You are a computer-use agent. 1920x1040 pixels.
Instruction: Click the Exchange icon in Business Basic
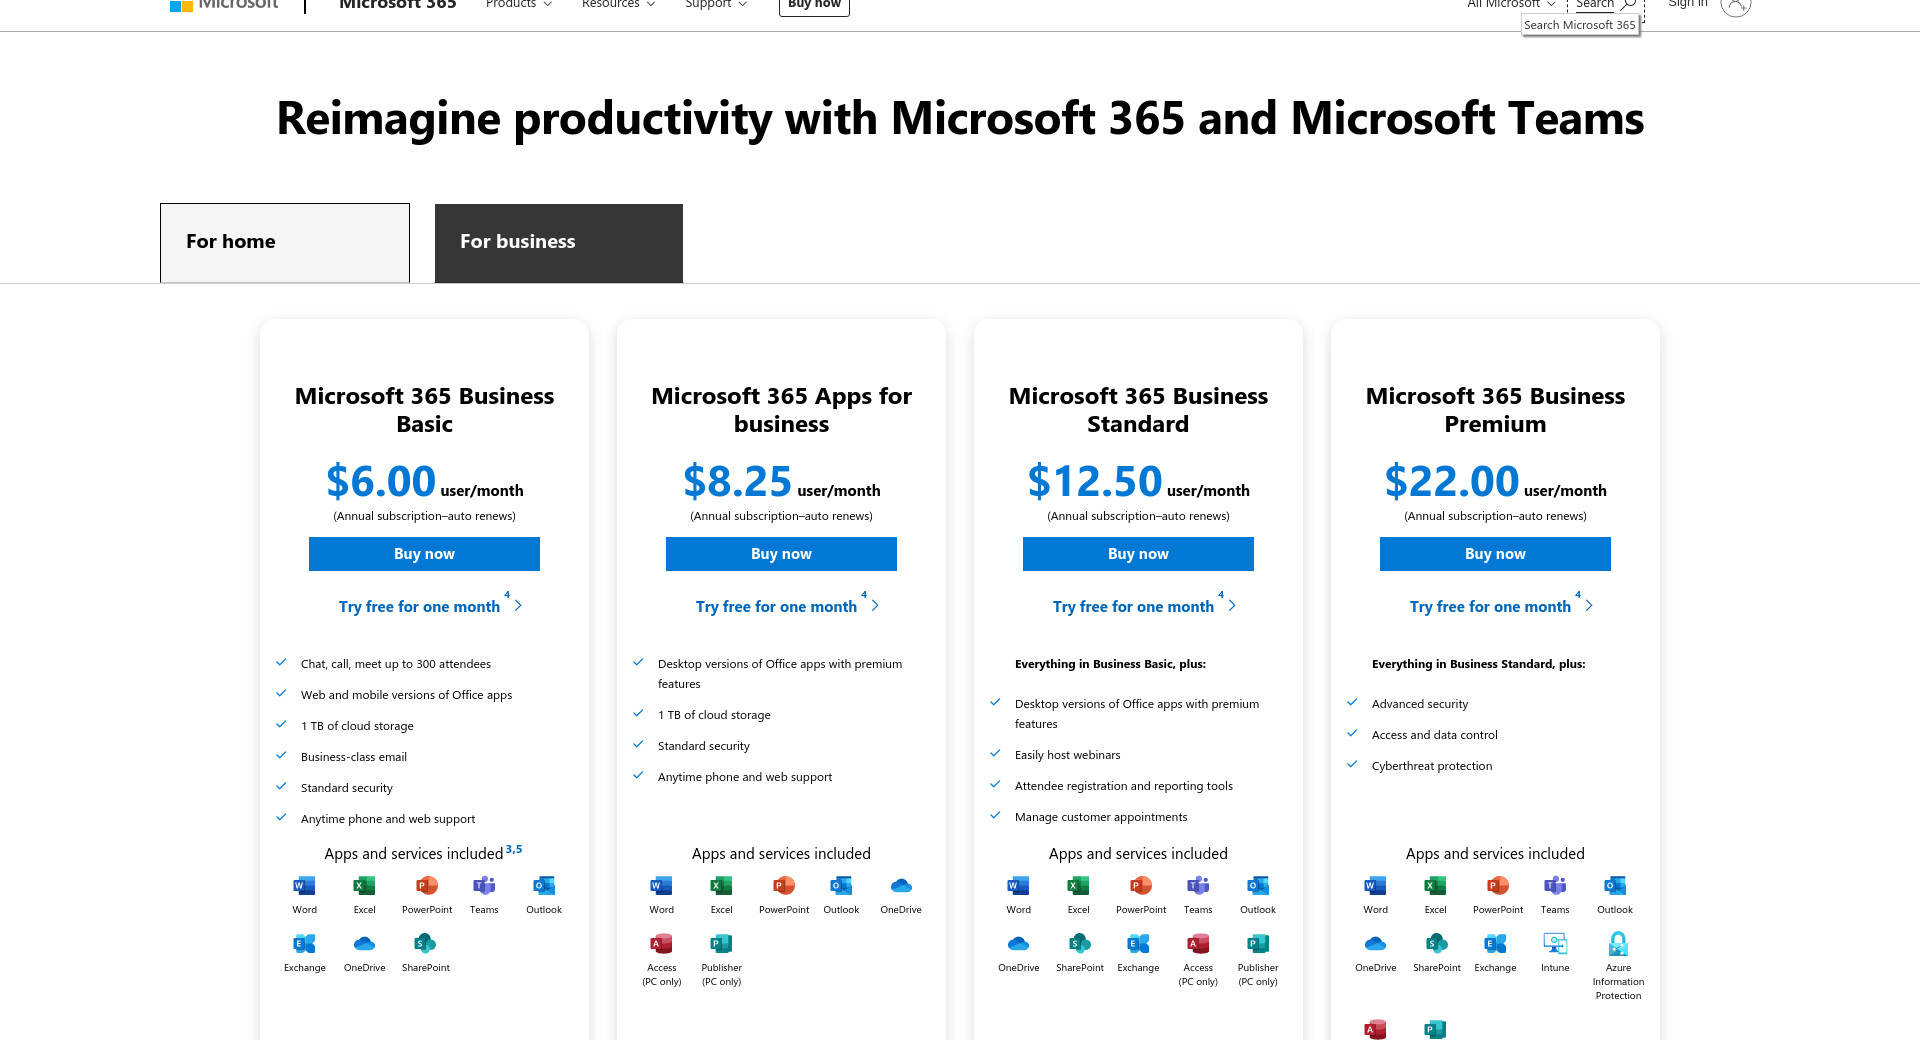[304, 944]
